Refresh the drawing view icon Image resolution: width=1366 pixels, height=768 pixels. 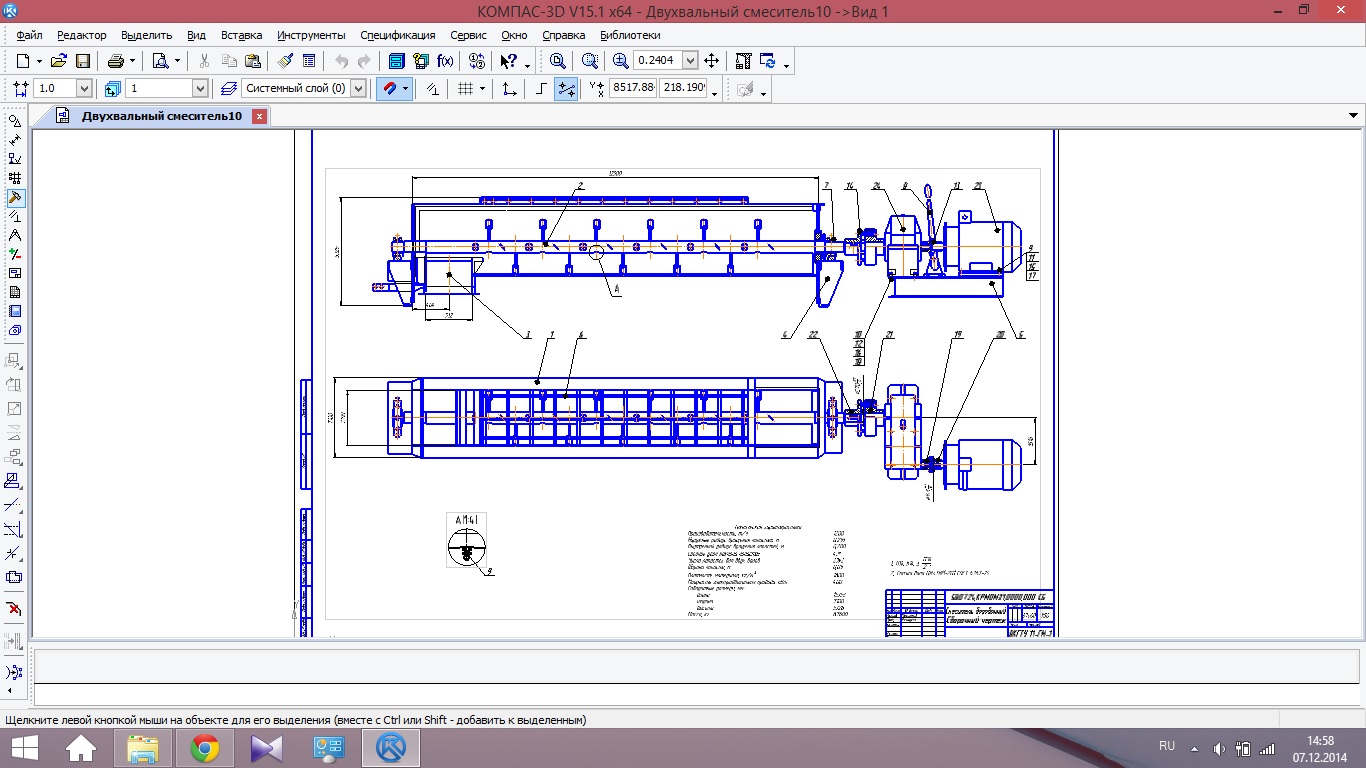pyautogui.click(x=768, y=61)
